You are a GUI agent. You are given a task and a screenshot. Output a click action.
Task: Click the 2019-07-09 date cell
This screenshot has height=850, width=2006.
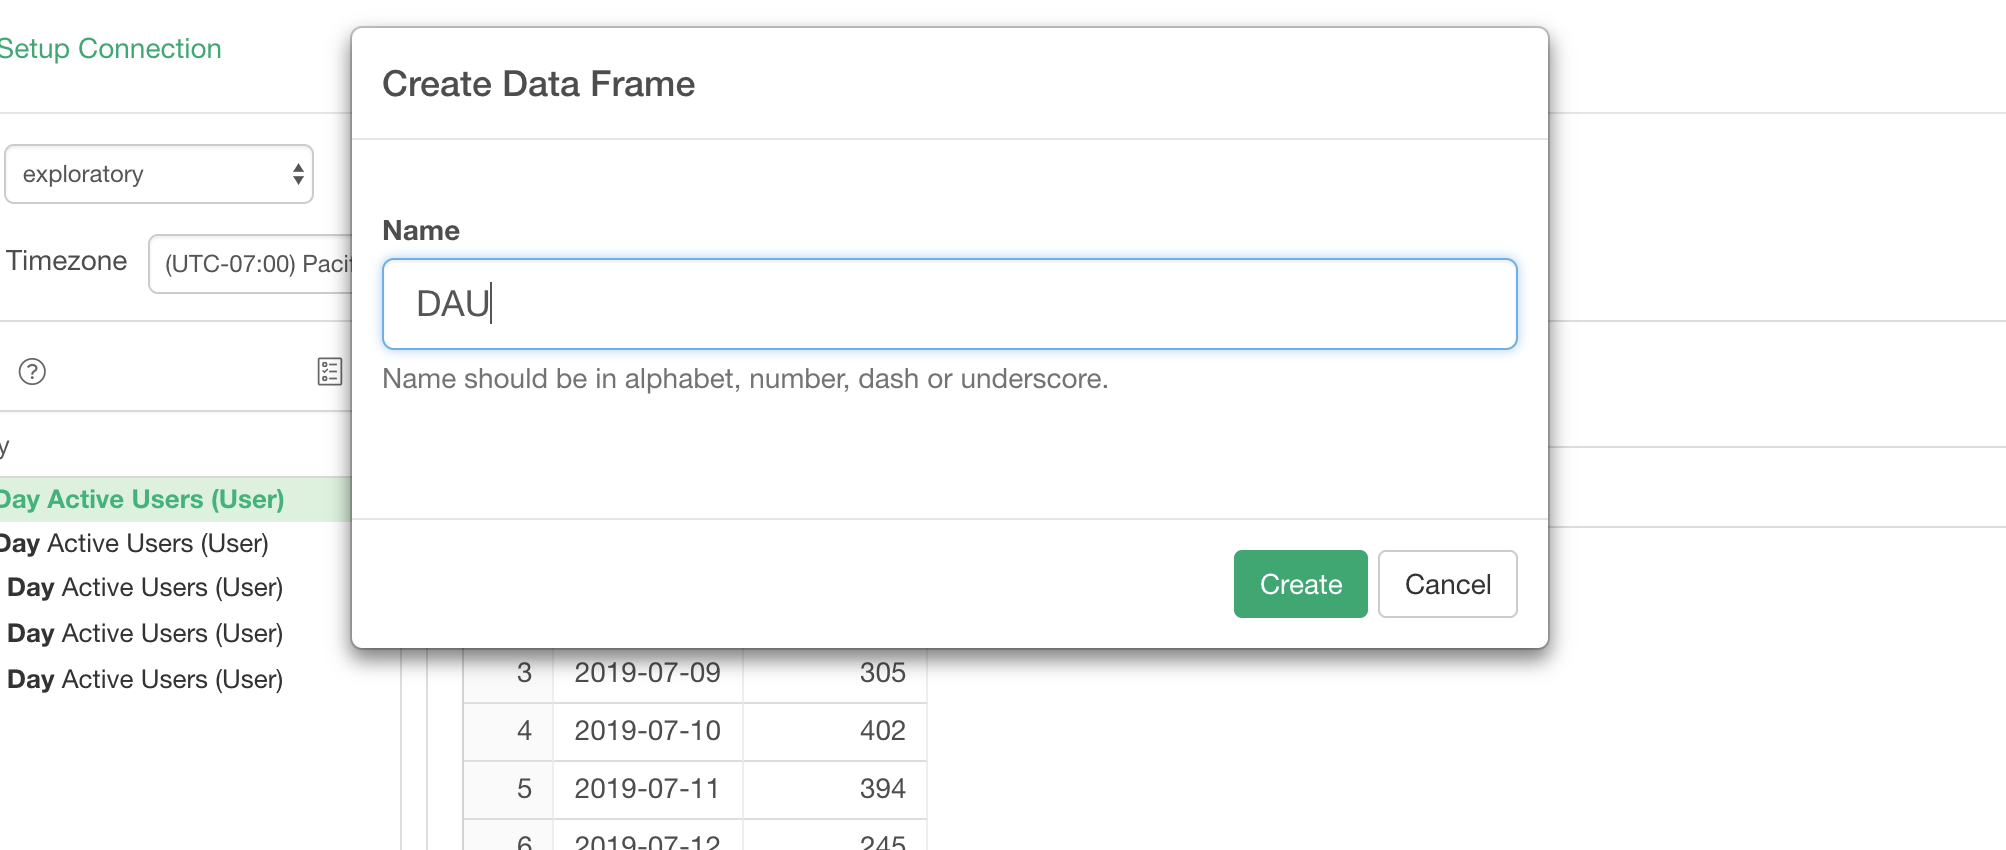click(648, 673)
